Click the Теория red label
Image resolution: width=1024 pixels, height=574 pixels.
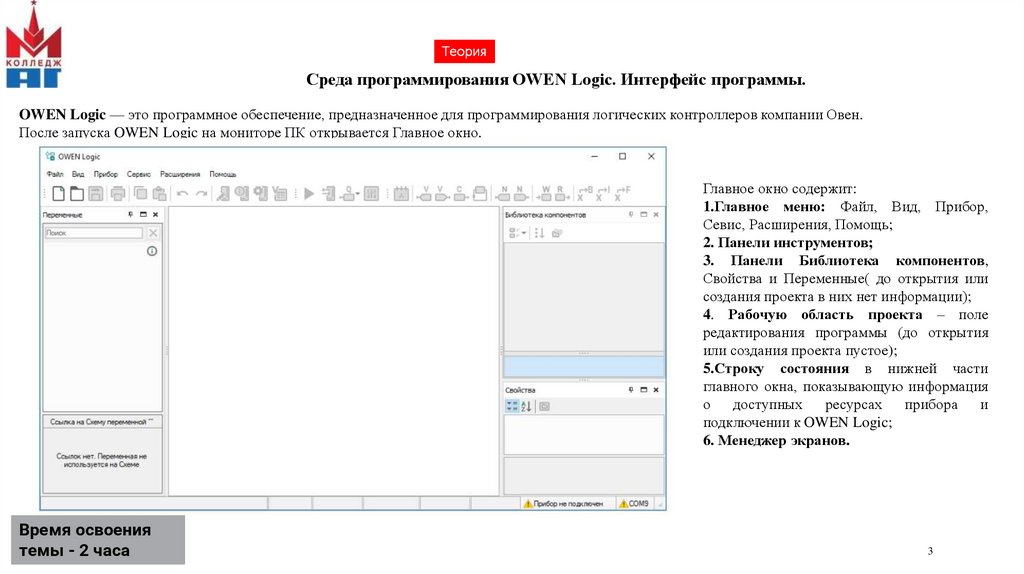pos(464,52)
